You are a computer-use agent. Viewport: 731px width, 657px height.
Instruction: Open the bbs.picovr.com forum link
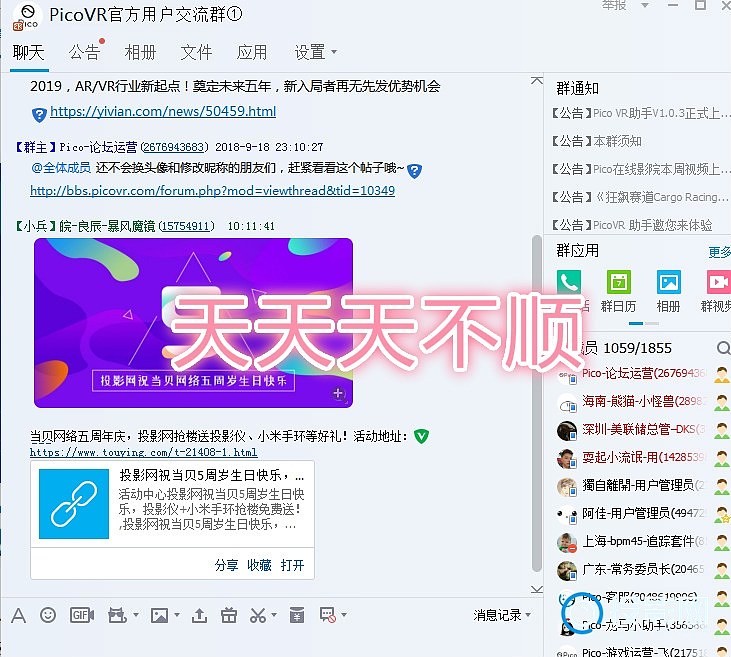213,191
